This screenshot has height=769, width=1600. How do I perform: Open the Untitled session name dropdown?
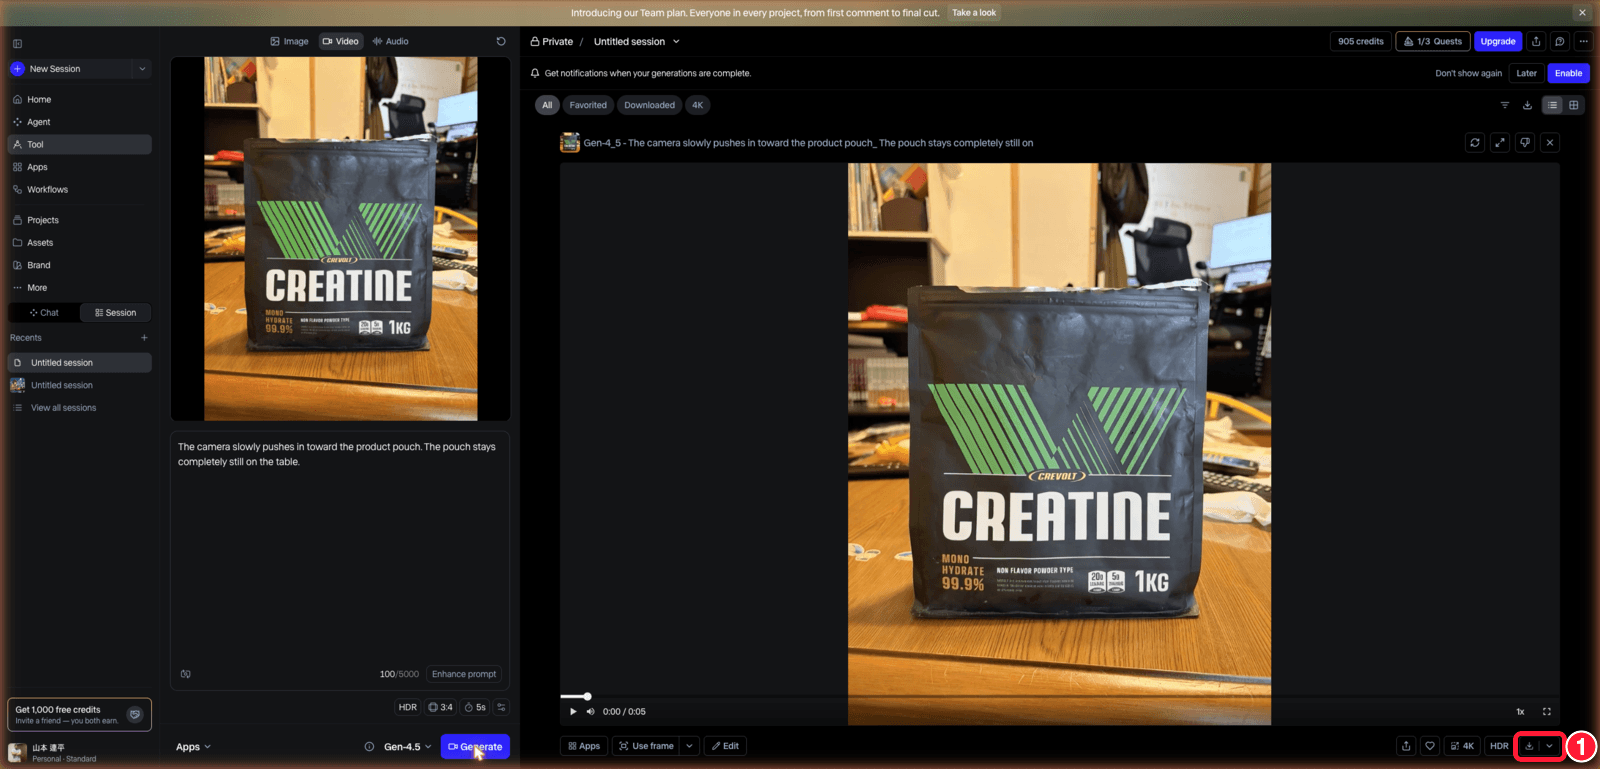(676, 42)
